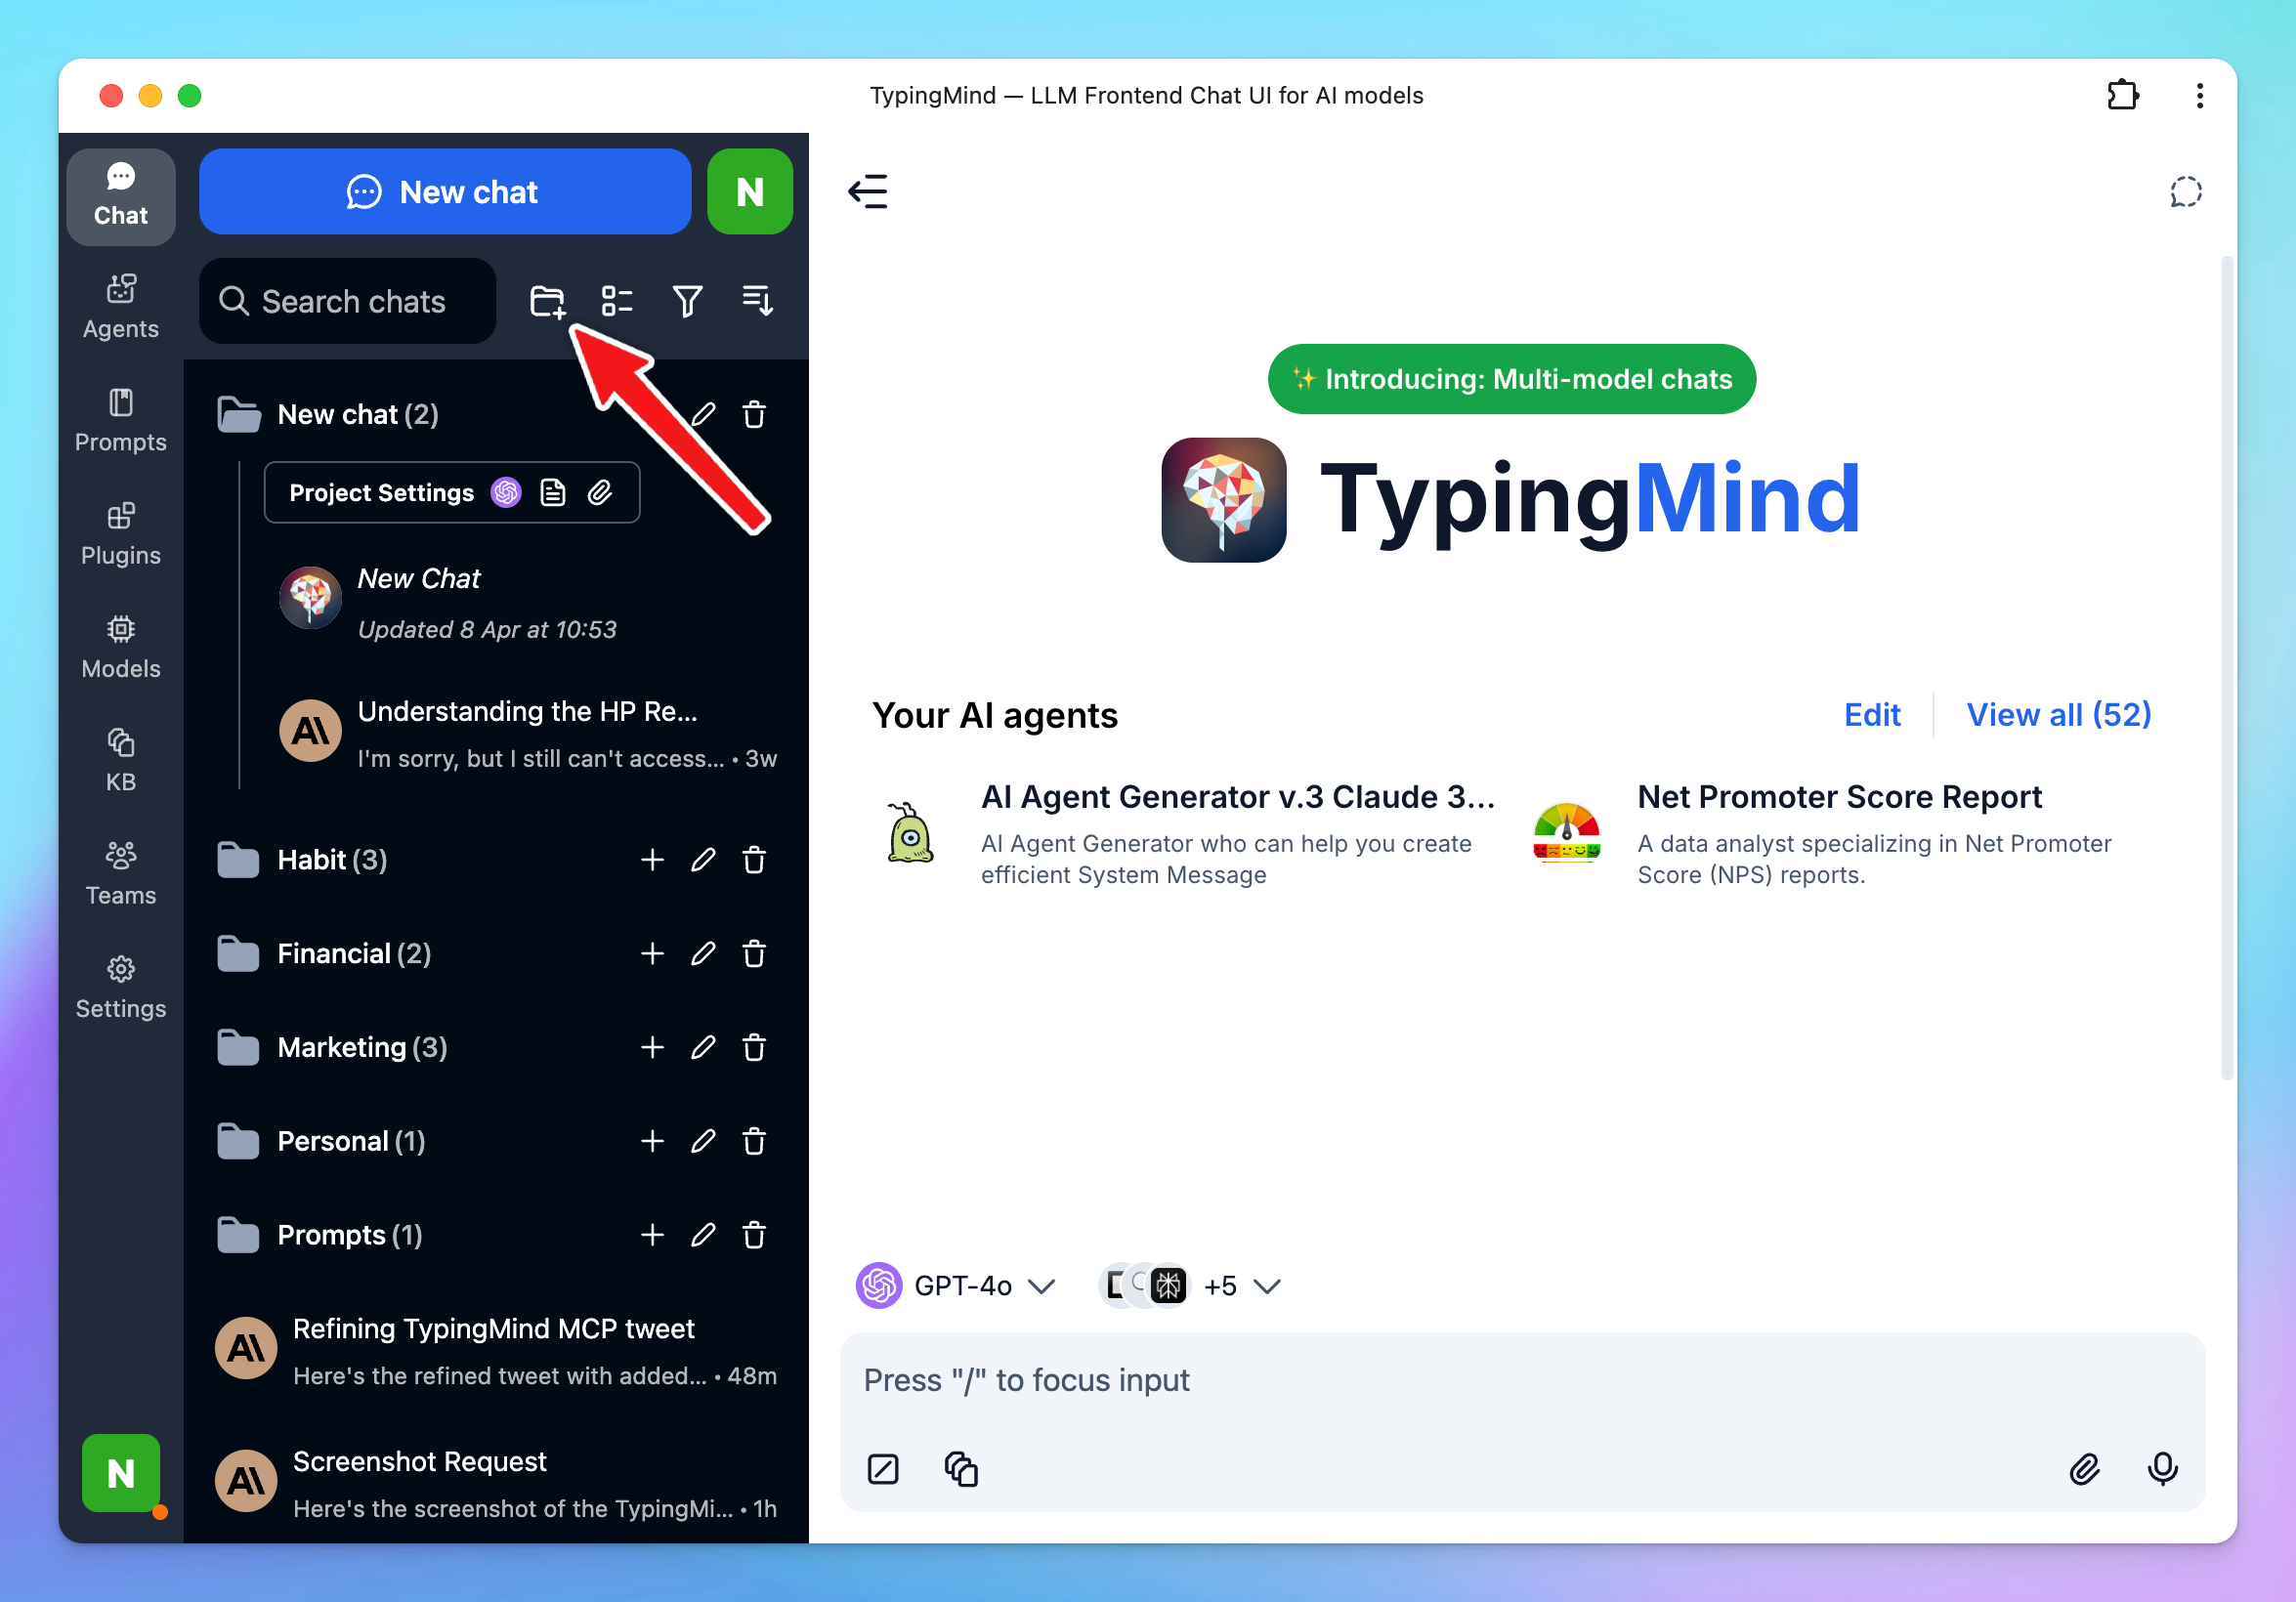The width and height of the screenshot is (2296, 1602).
Task: Open Introducing: Multi-model chats banner
Action: pyautogui.click(x=1511, y=379)
